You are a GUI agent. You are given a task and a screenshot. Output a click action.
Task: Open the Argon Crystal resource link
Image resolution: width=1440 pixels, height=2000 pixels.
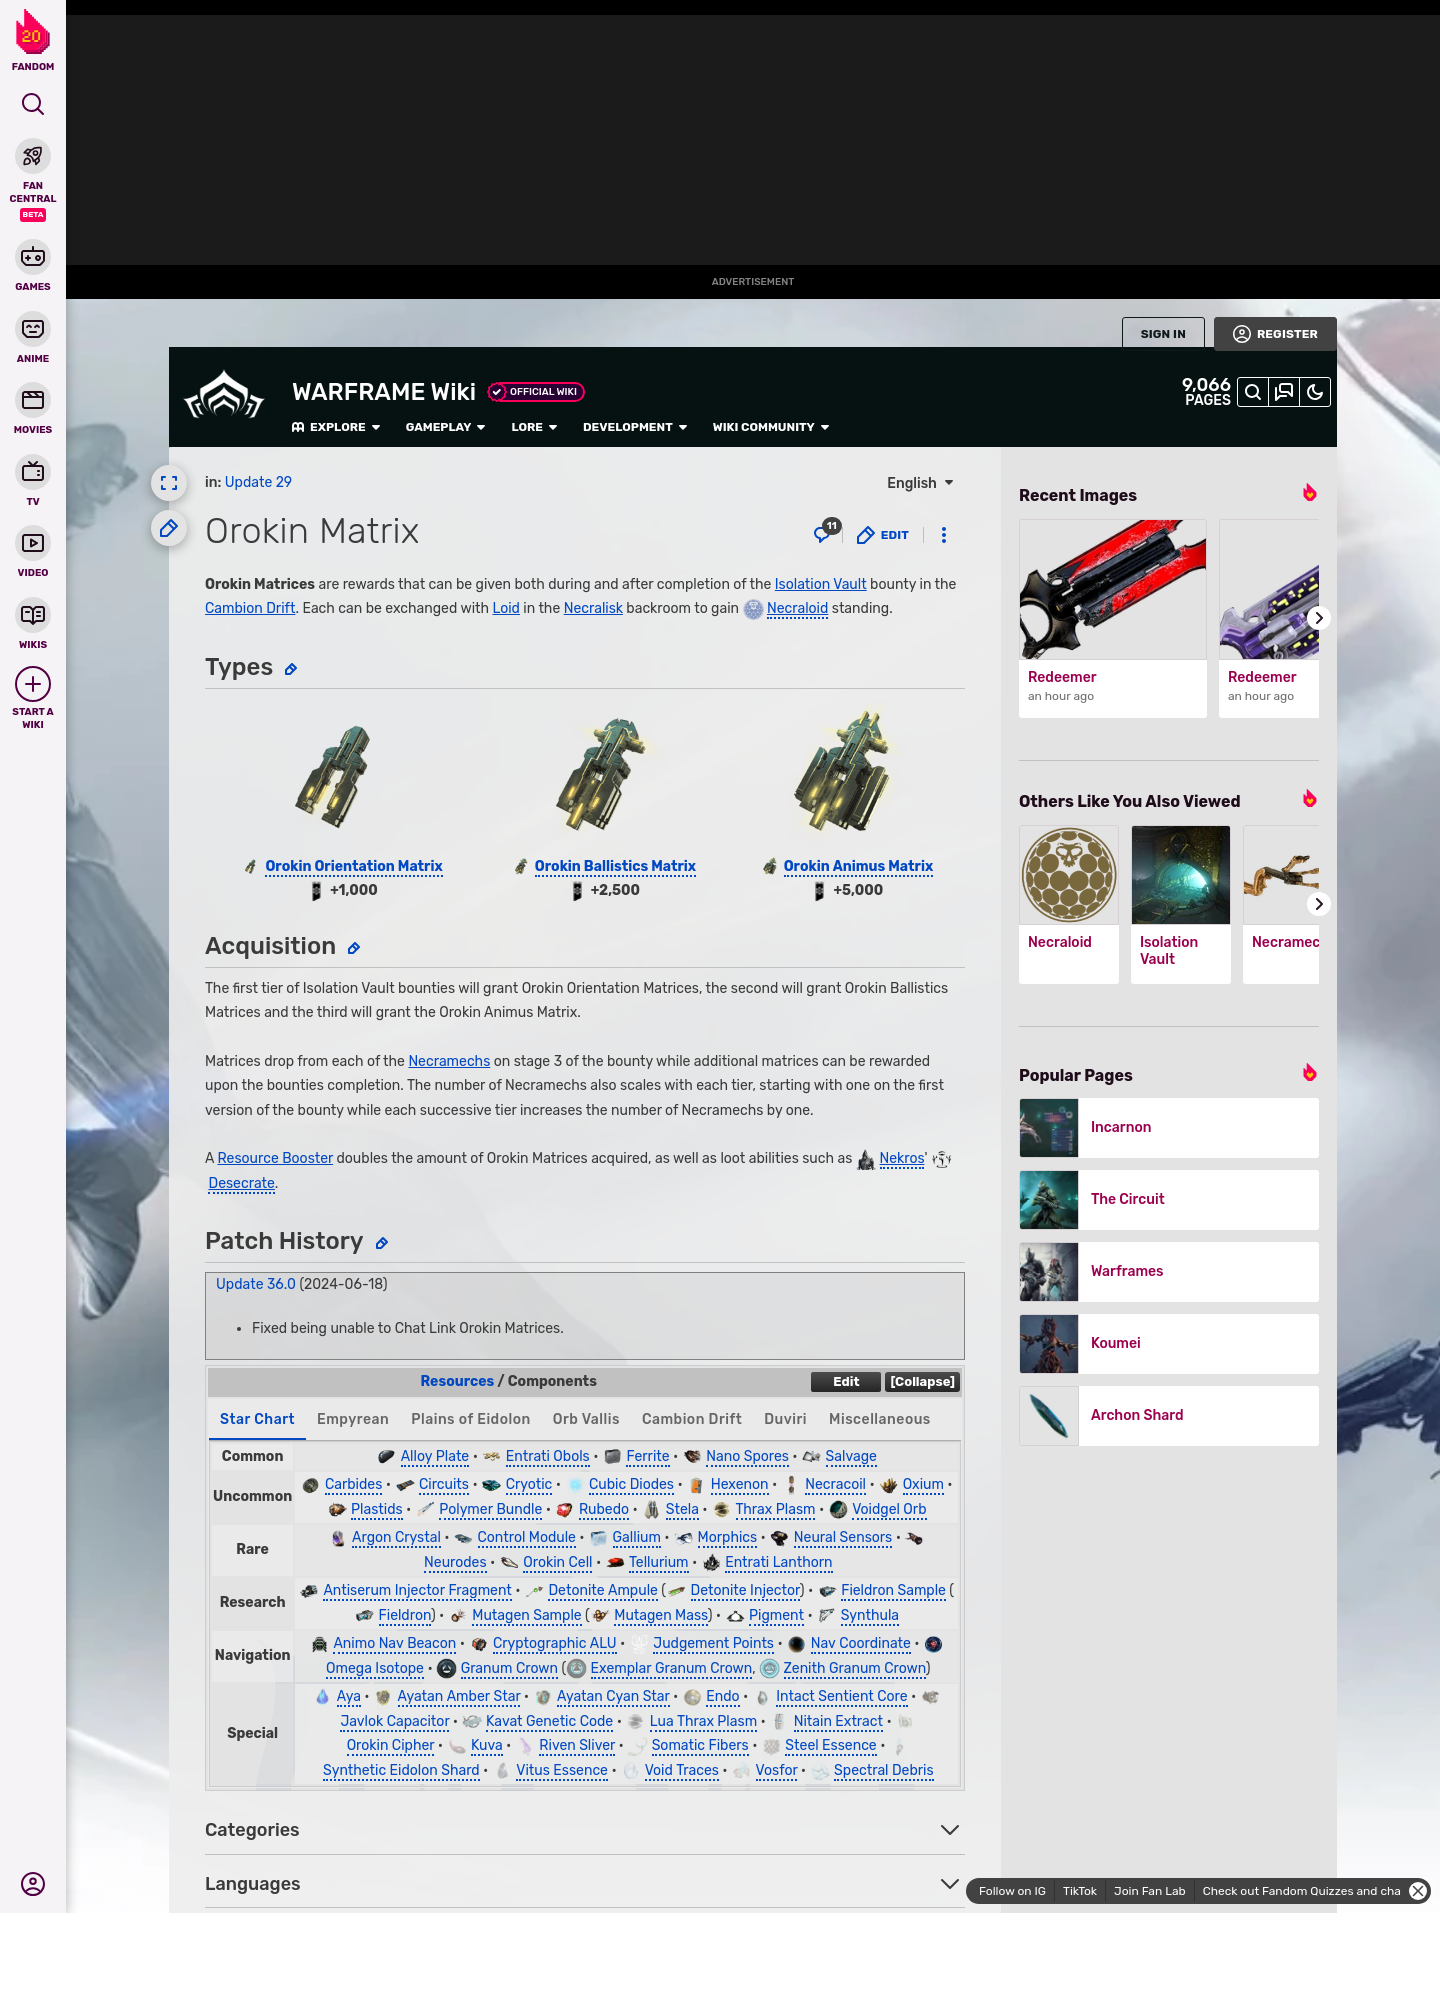pyautogui.click(x=396, y=1537)
